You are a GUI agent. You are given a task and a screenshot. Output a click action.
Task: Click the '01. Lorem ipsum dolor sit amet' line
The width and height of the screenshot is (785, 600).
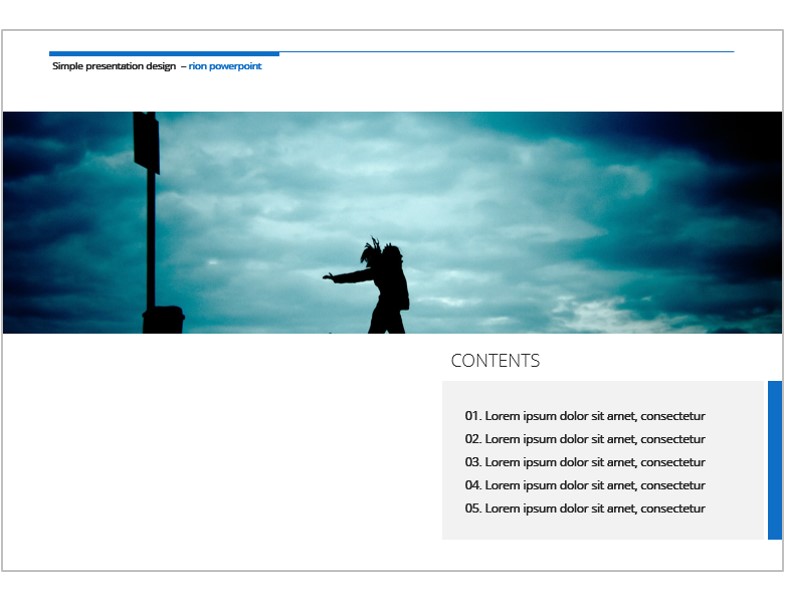(585, 416)
